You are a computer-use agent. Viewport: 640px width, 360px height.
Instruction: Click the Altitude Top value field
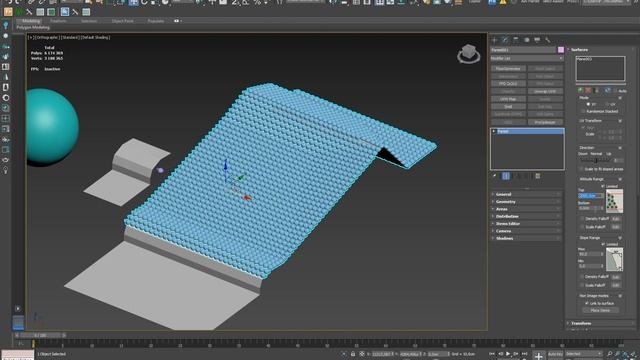click(591, 196)
